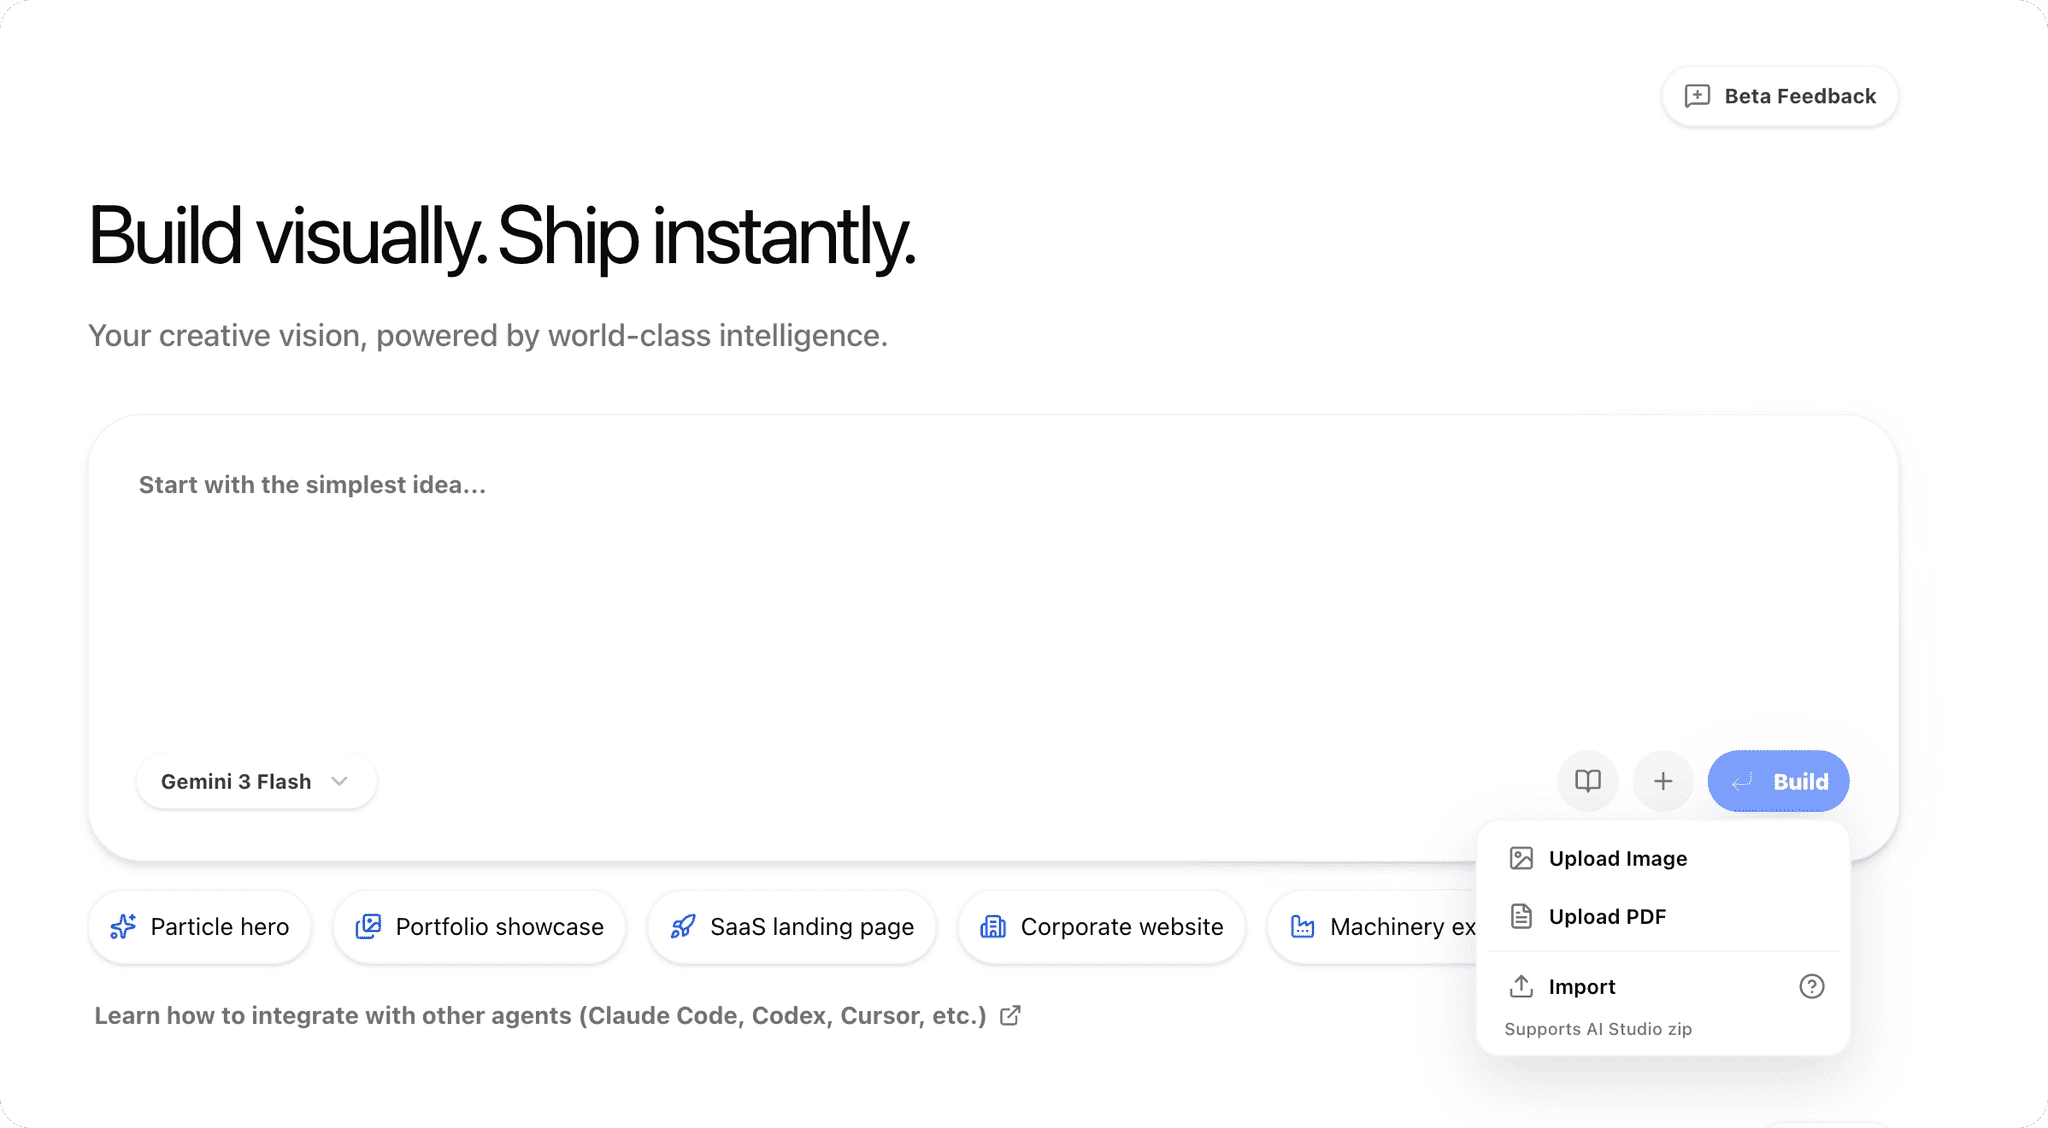The width and height of the screenshot is (2048, 1128).
Task: Expand the model selector chevron
Action: point(340,781)
